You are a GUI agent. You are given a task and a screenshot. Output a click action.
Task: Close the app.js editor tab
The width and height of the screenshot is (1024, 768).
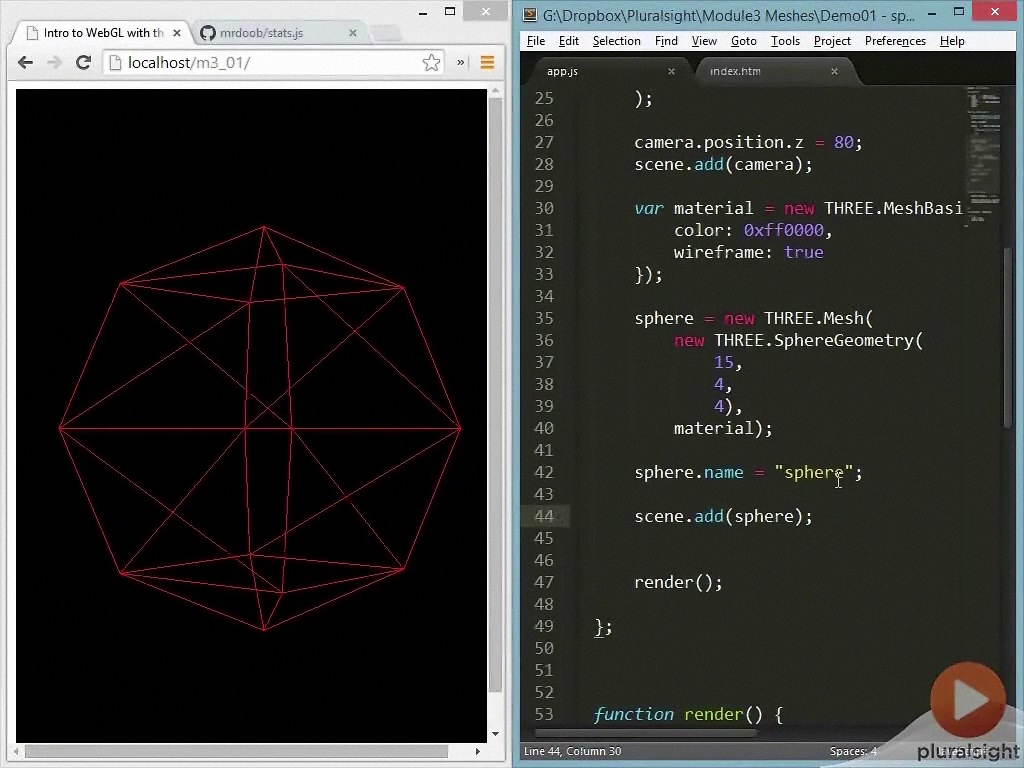(671, 71)
